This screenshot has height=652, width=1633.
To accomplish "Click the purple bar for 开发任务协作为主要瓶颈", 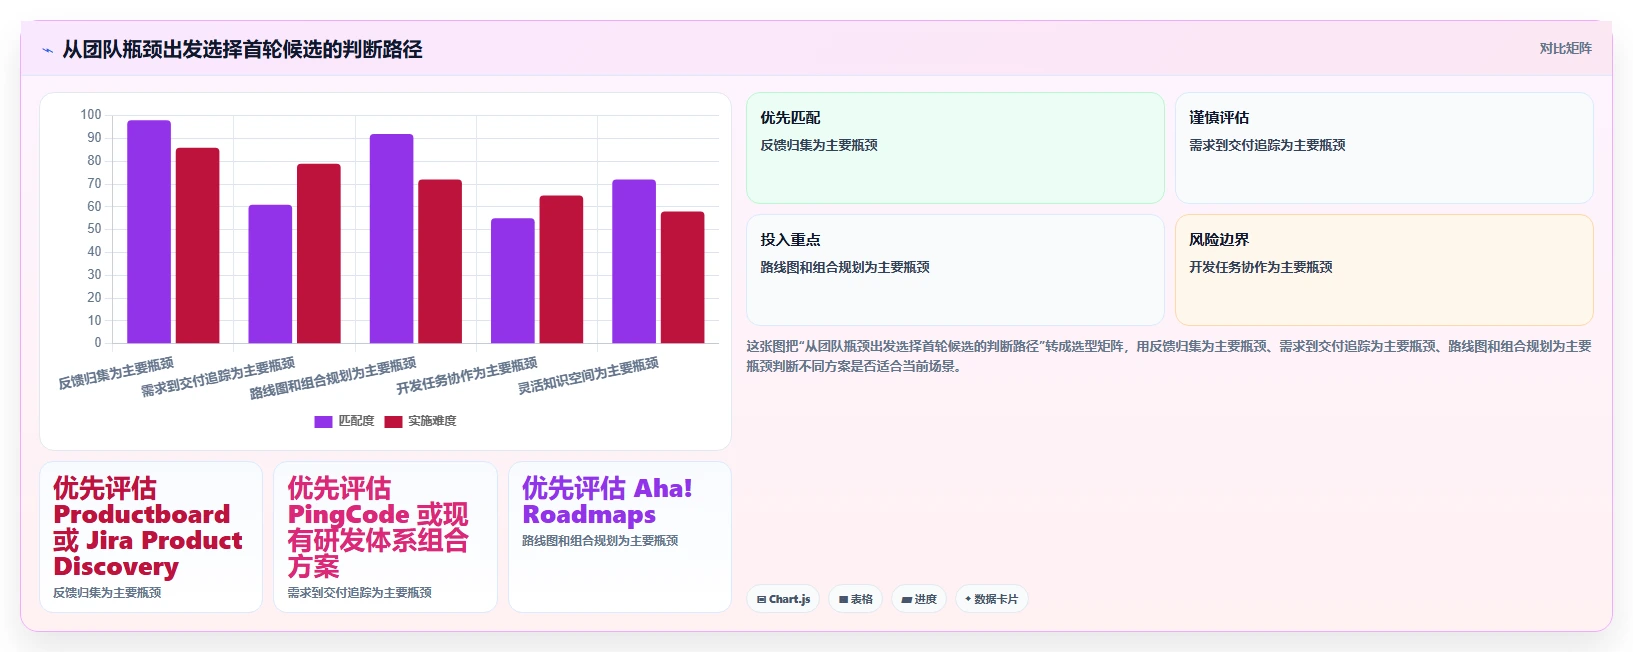I will click(513, 281).
